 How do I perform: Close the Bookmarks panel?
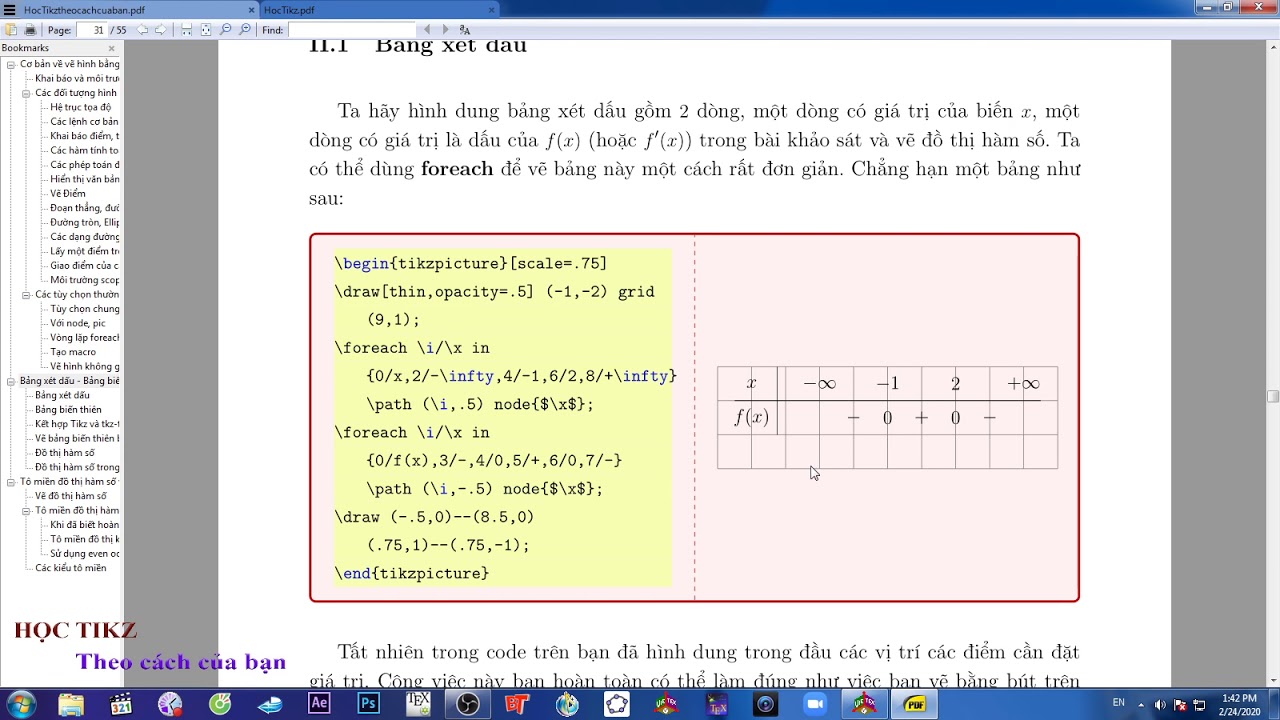pos(111,48)
